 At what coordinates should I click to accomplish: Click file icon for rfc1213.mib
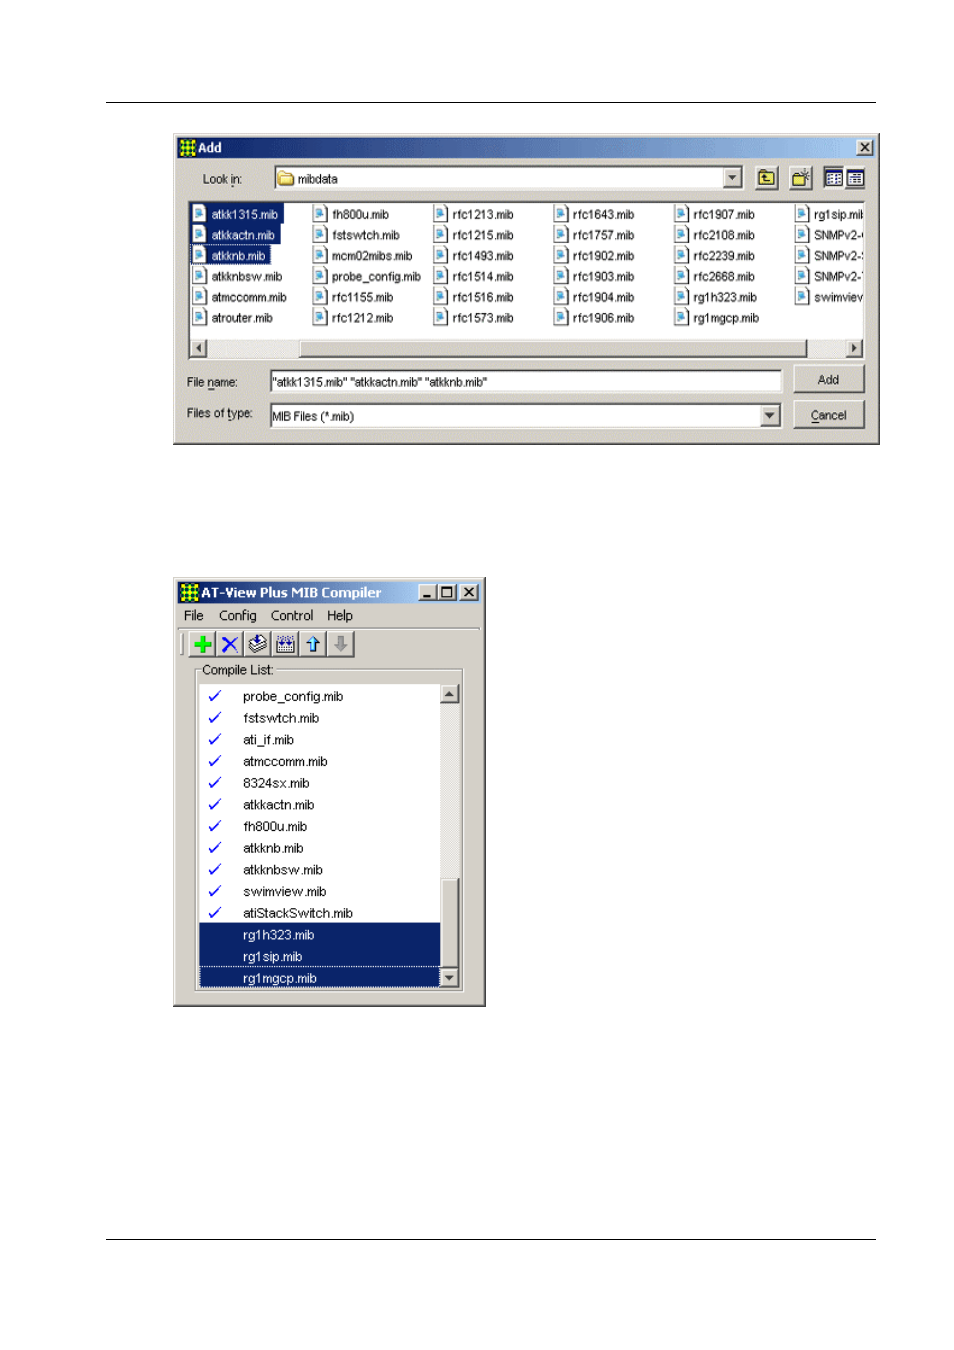440,214
